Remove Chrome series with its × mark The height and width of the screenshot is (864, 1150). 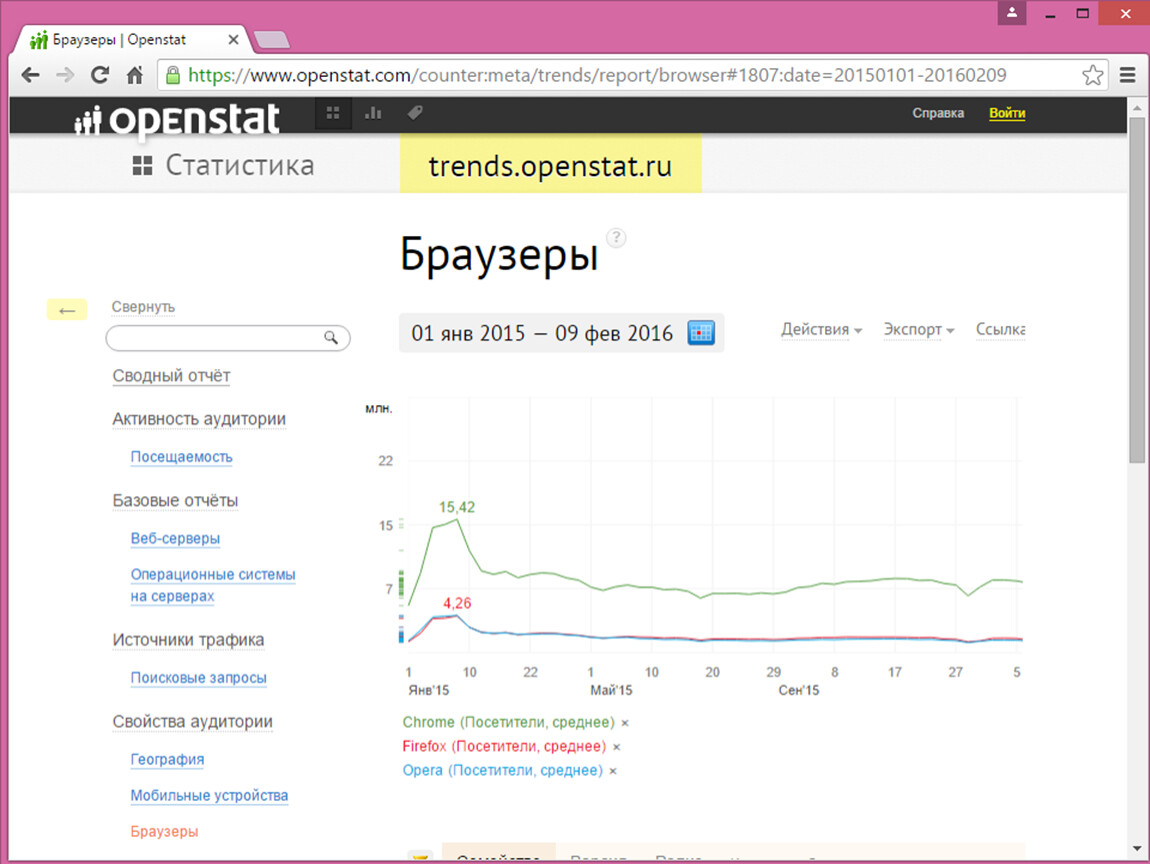[x=625, y=723]
